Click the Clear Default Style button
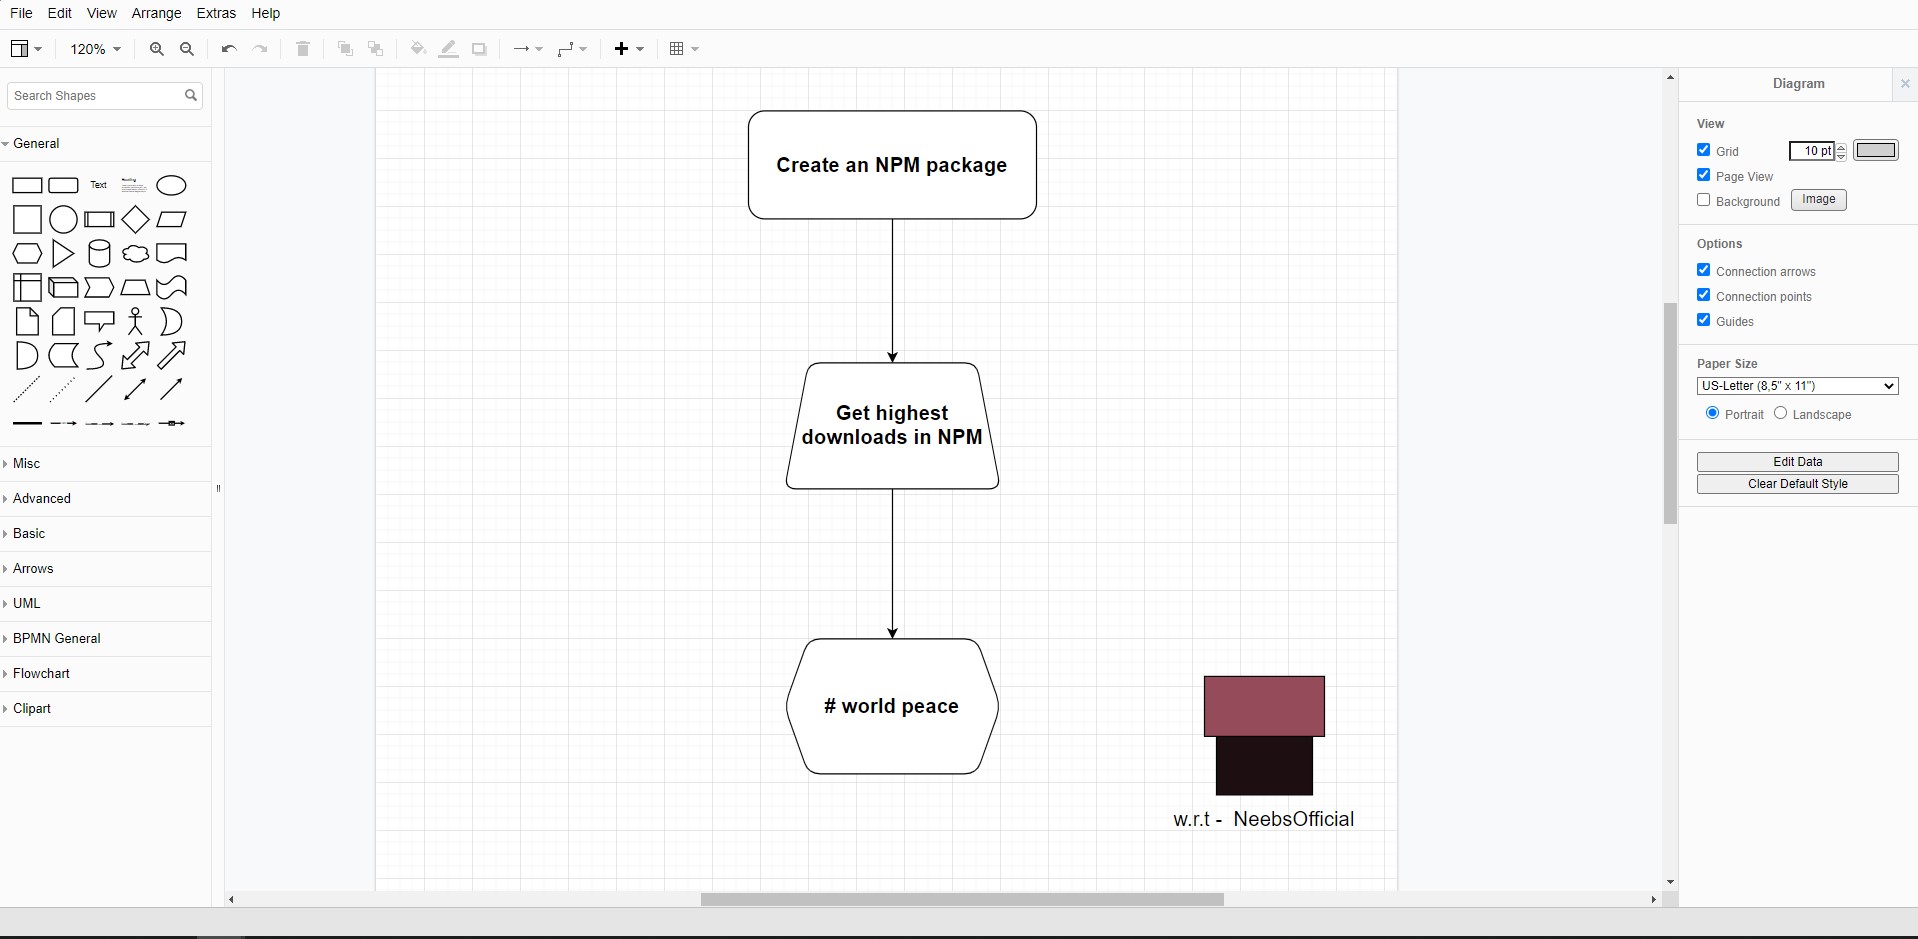 tap(1797, 484)
